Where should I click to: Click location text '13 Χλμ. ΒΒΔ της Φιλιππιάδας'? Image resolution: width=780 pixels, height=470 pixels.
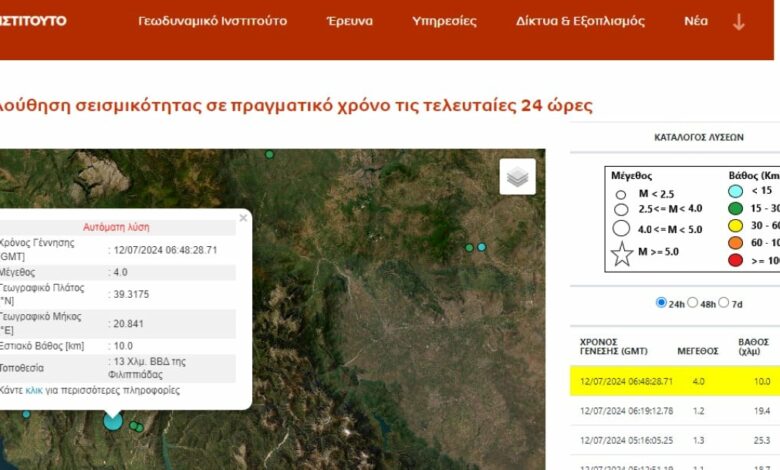(x=147, y=368)
